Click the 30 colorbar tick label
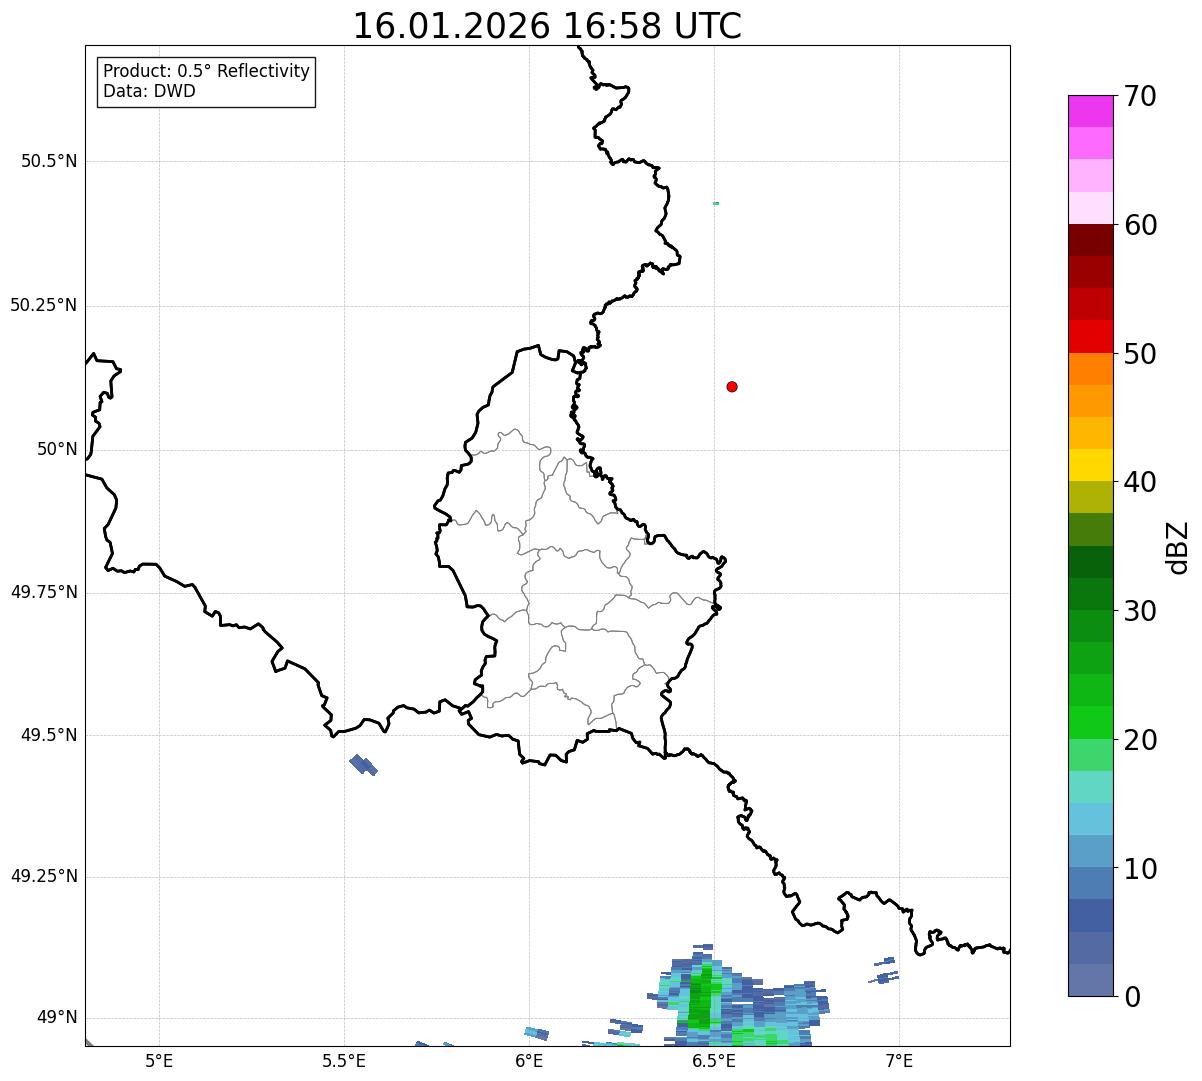 [1140, 611]
